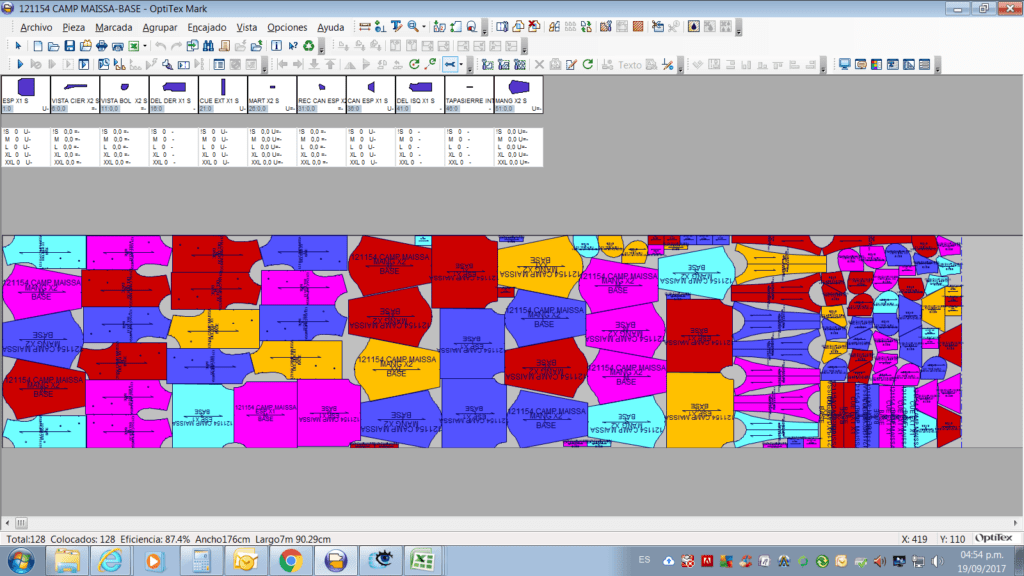Viewport: 1024px width, 576px height.
Task: Click the Excel export toolbar icon
Action: pos(133,46)
